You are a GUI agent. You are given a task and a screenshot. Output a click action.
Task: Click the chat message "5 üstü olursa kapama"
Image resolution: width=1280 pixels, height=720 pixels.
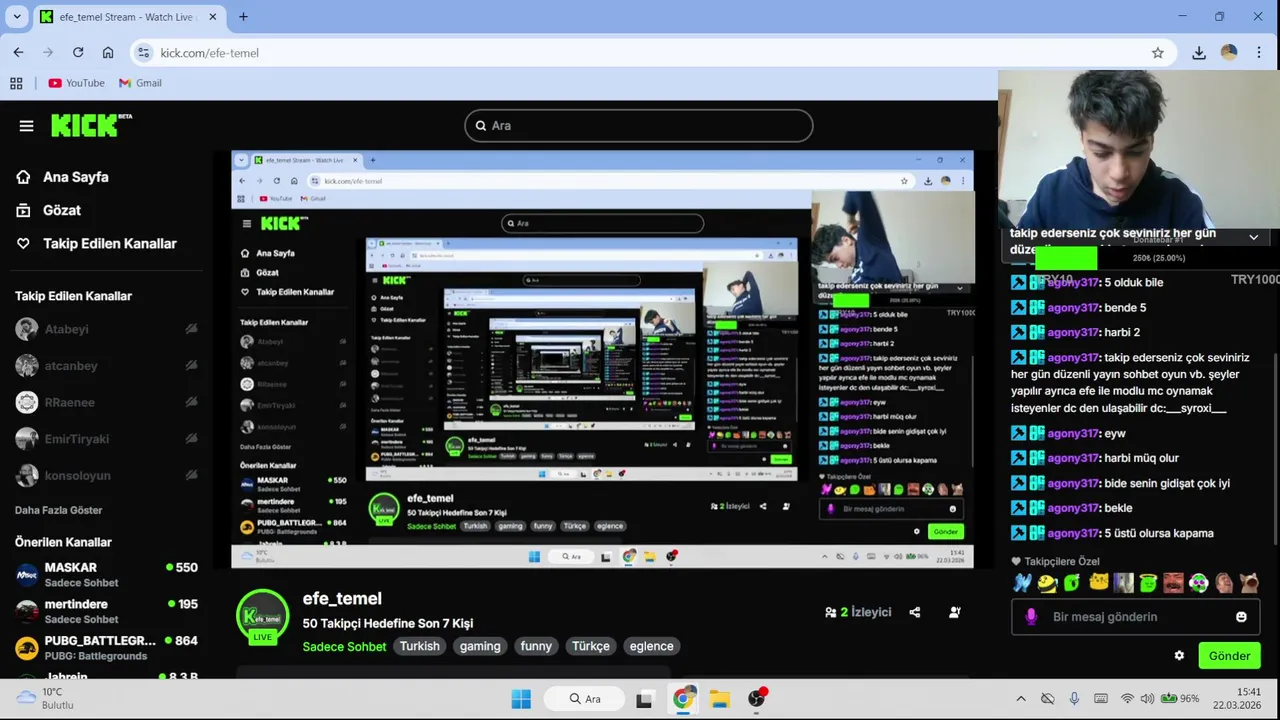[1159, 533]
